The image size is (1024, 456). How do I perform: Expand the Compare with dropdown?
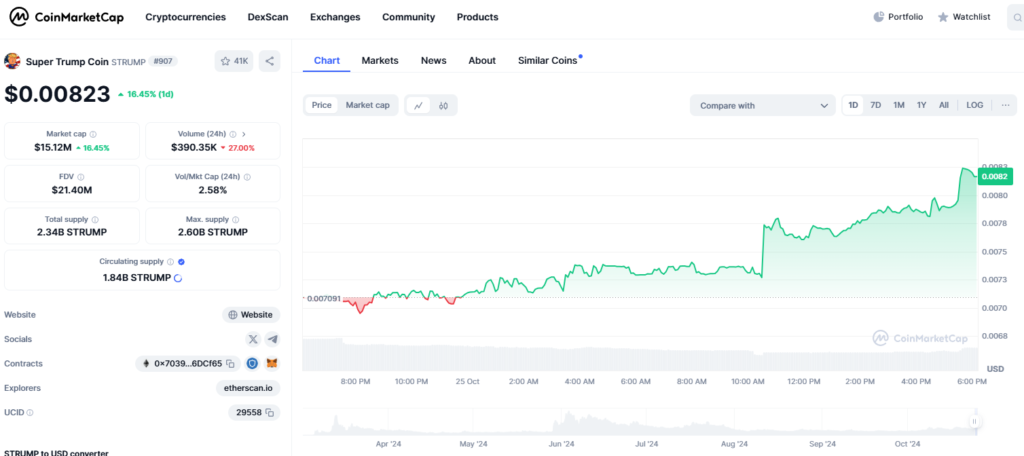tap(762, 105)
